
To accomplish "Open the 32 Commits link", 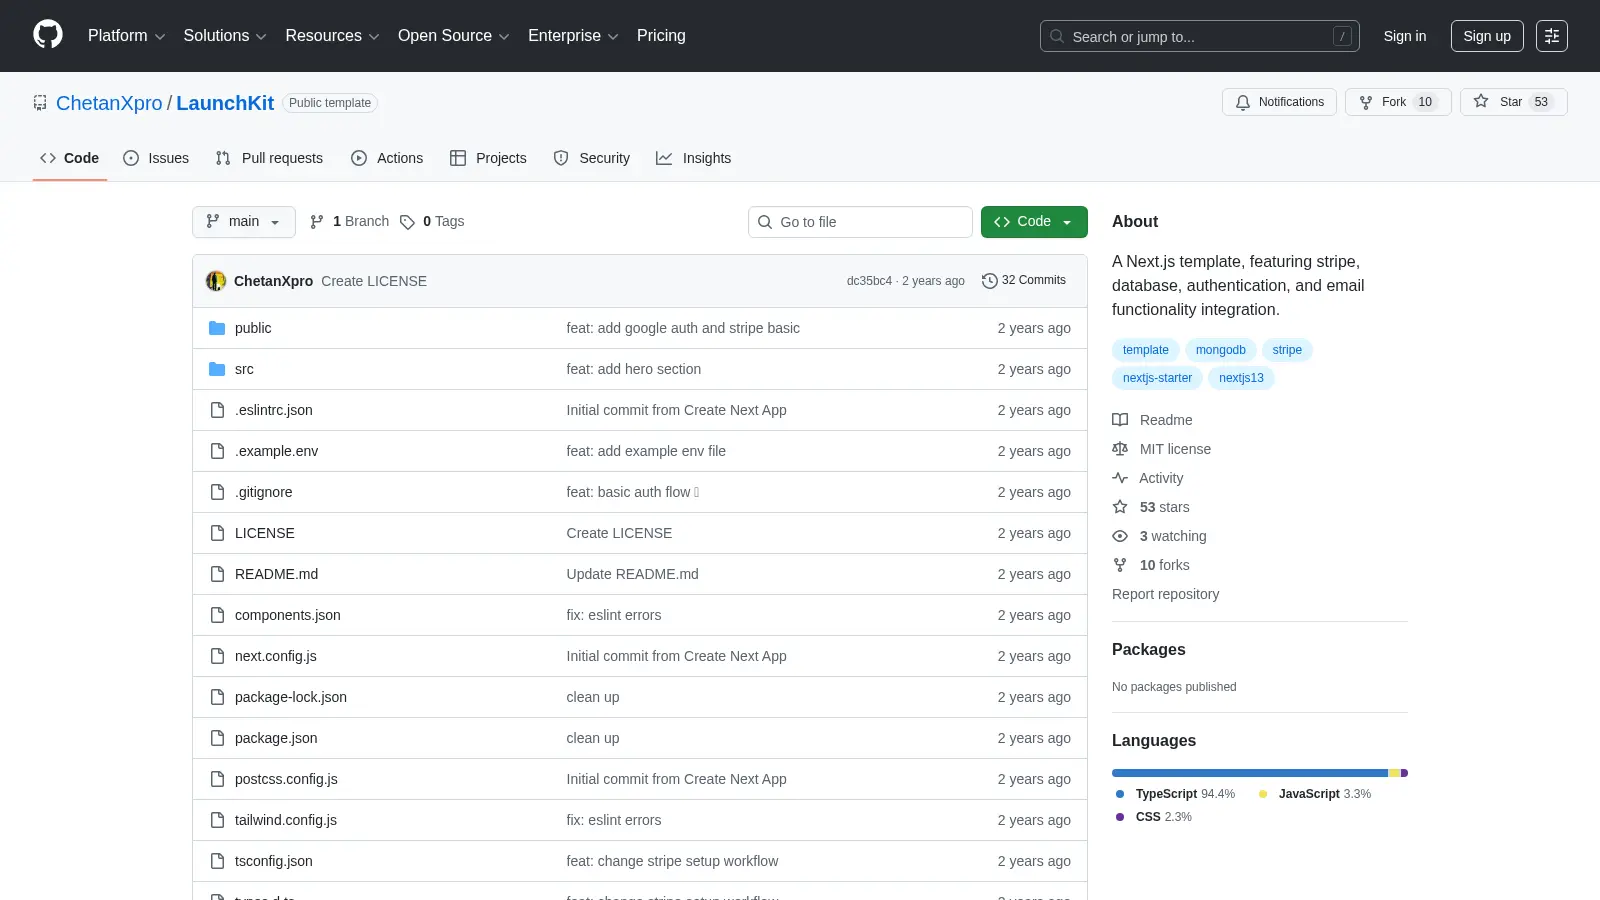I will coord(1024,281).
